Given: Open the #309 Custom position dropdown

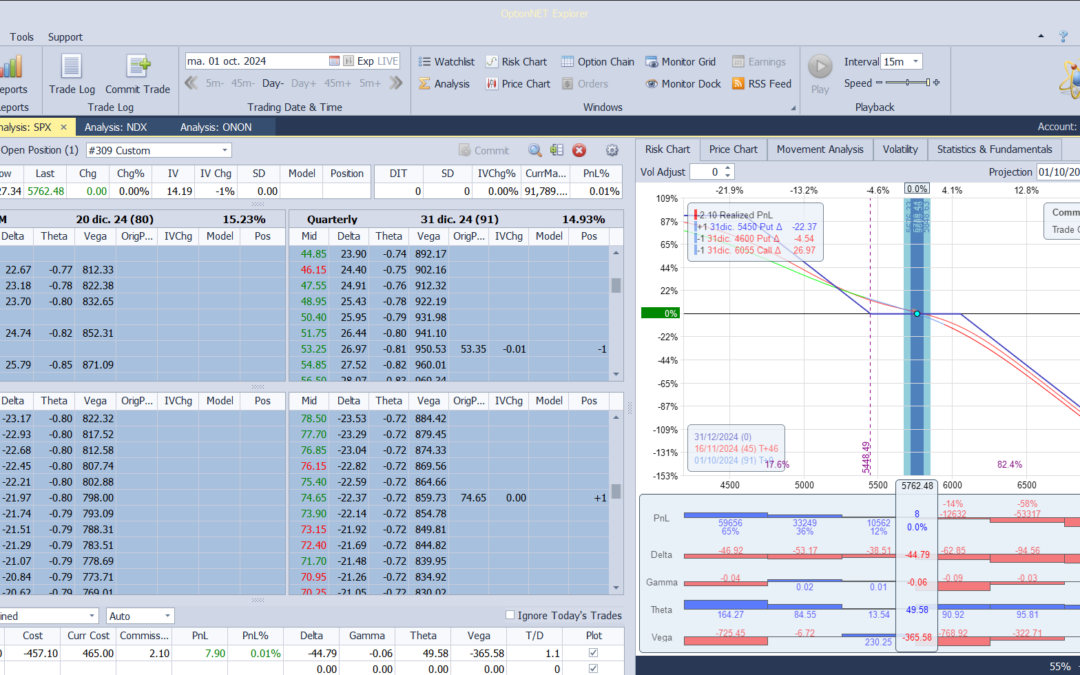Looking at the screenshot, I should (x=225, y=150).
